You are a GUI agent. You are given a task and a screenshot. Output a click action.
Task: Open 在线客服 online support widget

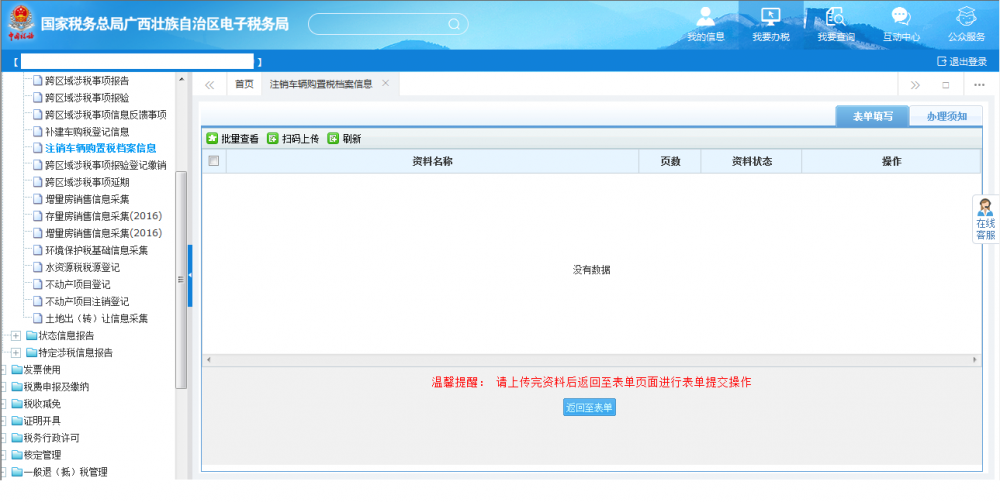(985, 220)
